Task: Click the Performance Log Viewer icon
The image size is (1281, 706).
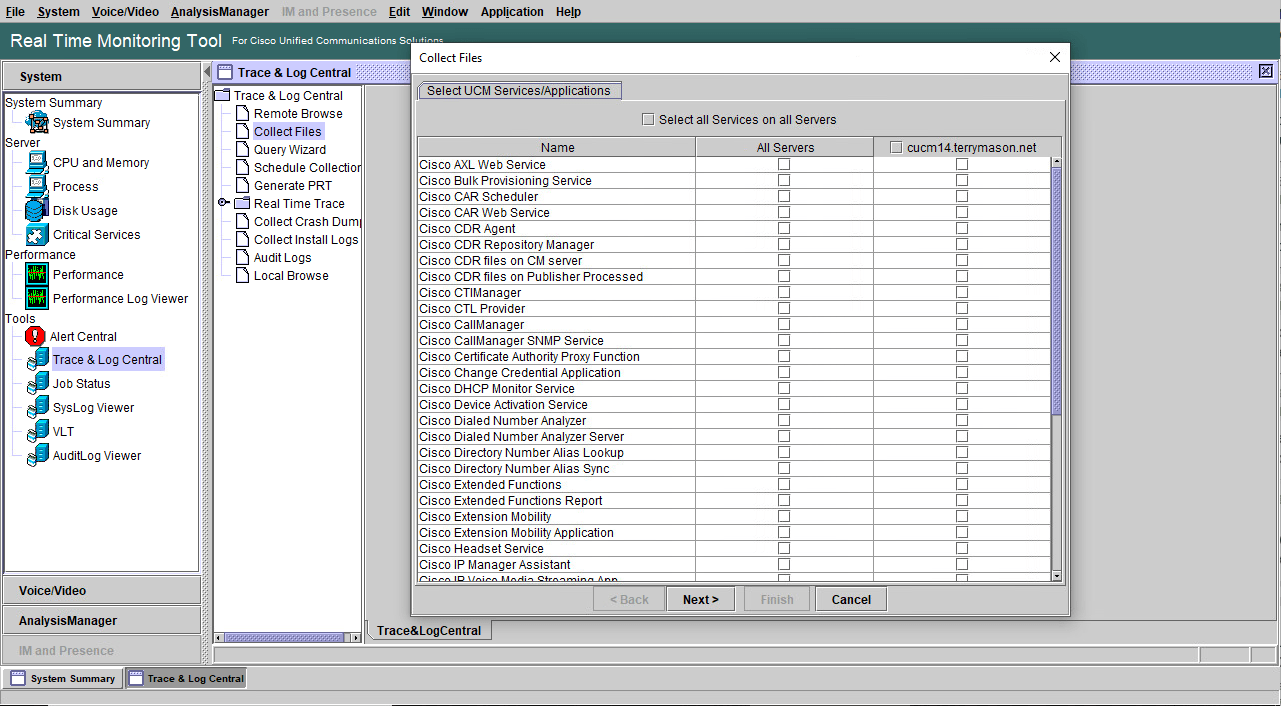Action: pyautogui.click(x=38, y=299)
